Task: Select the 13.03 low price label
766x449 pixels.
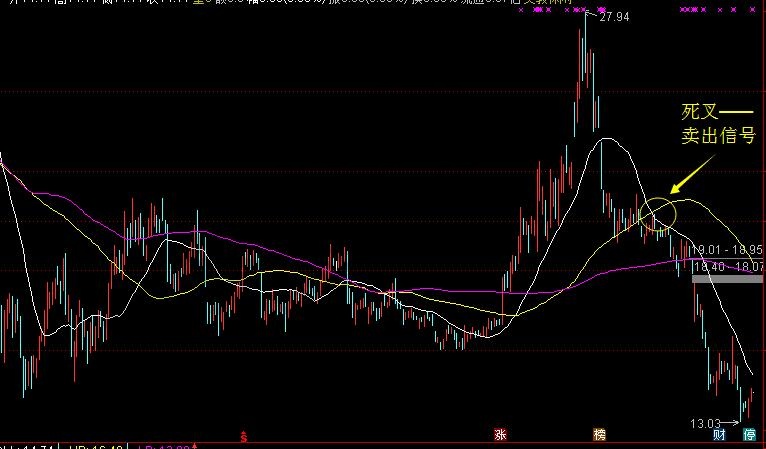Action: point(703,424)
